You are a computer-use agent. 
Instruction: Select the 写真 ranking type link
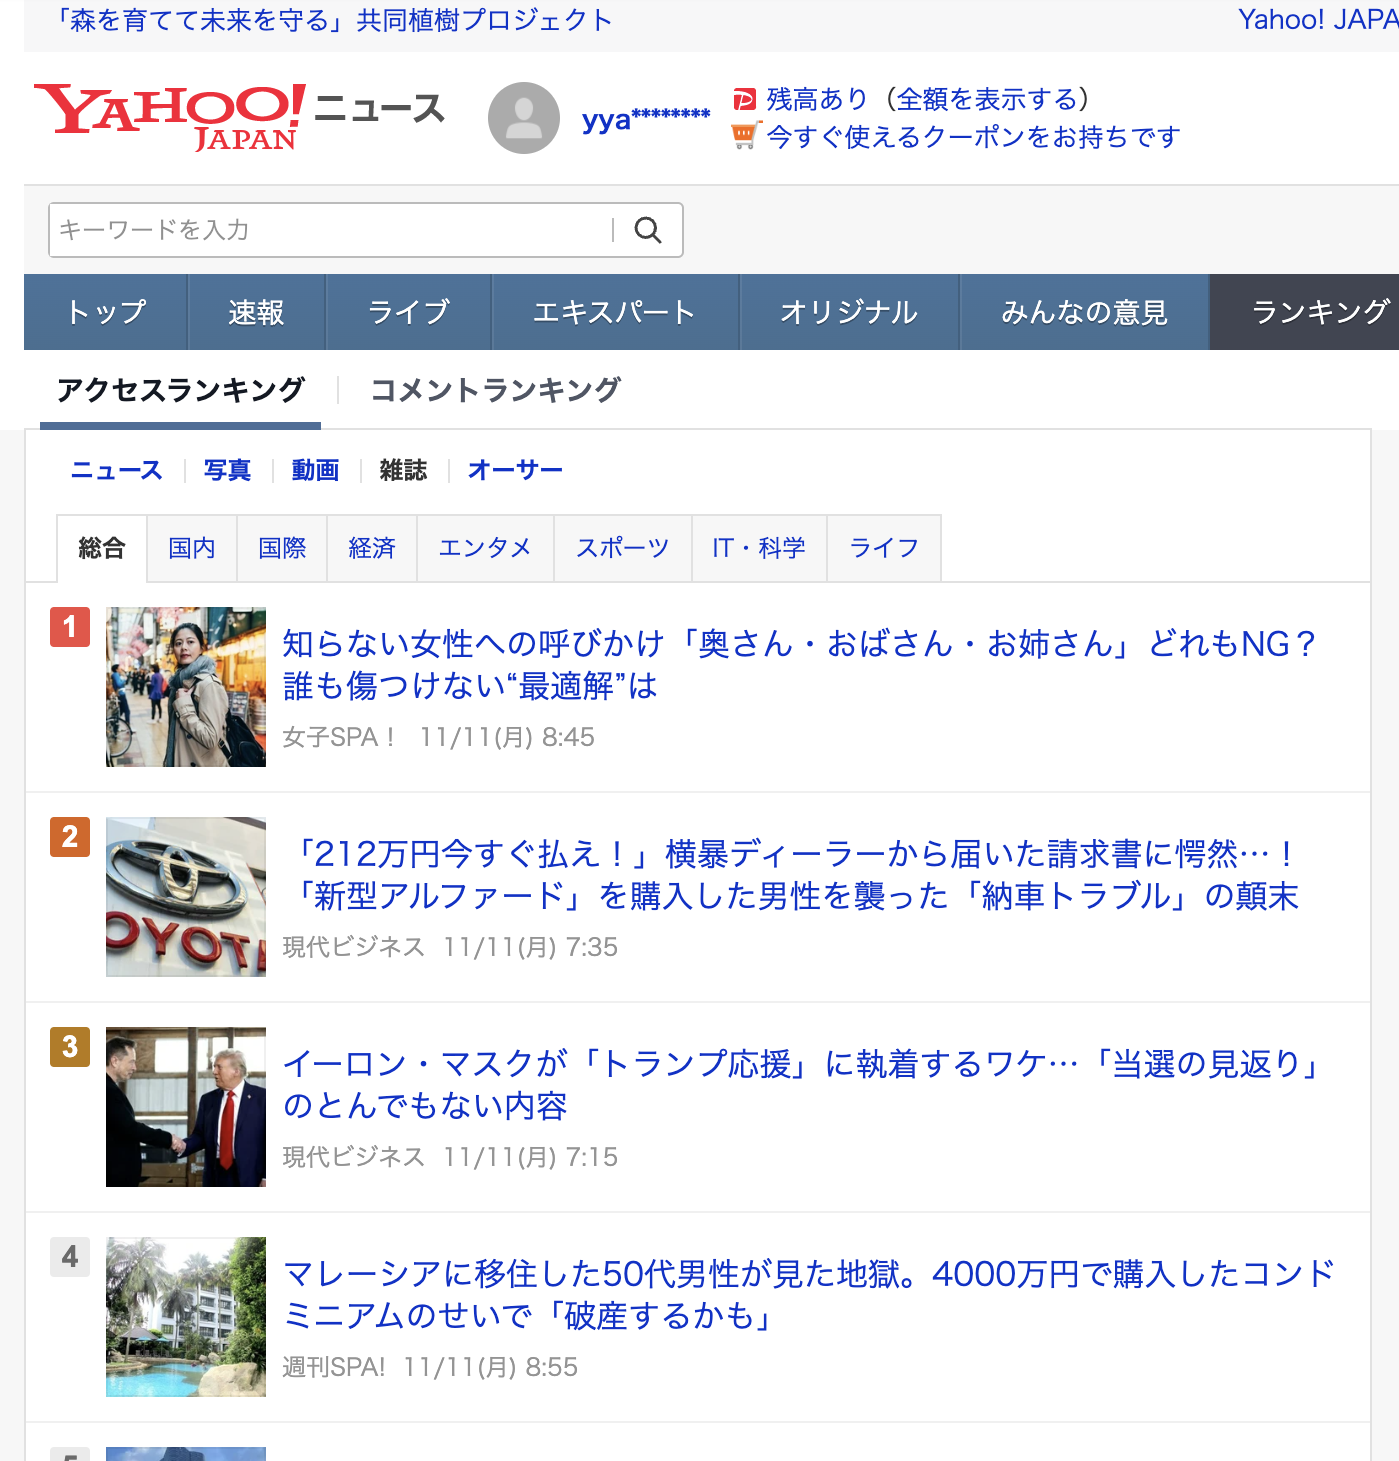(x=228, y=470)
